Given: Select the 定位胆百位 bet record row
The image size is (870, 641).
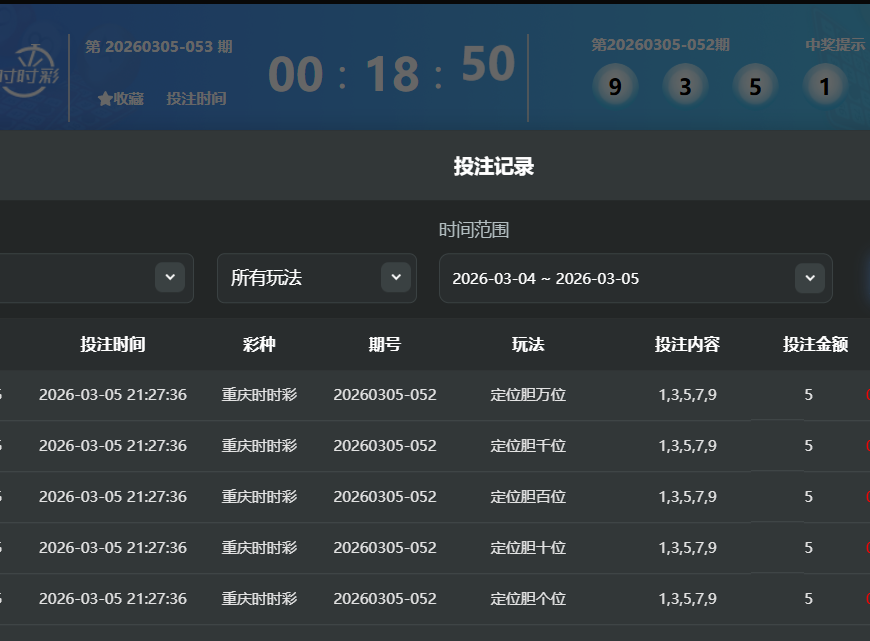Looking at the screenshot, I should click(x=528, y=497).
